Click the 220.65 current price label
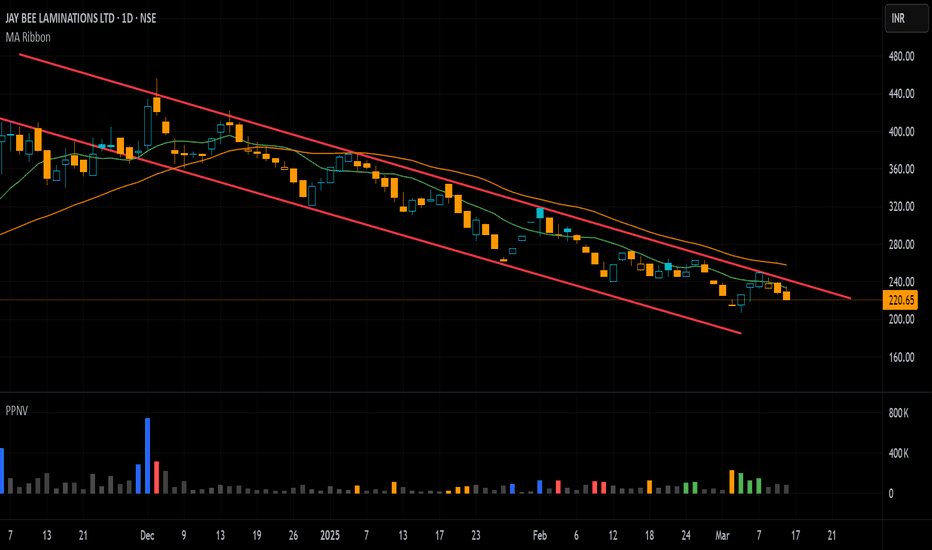Screen dimensions: 932x550 901,300
